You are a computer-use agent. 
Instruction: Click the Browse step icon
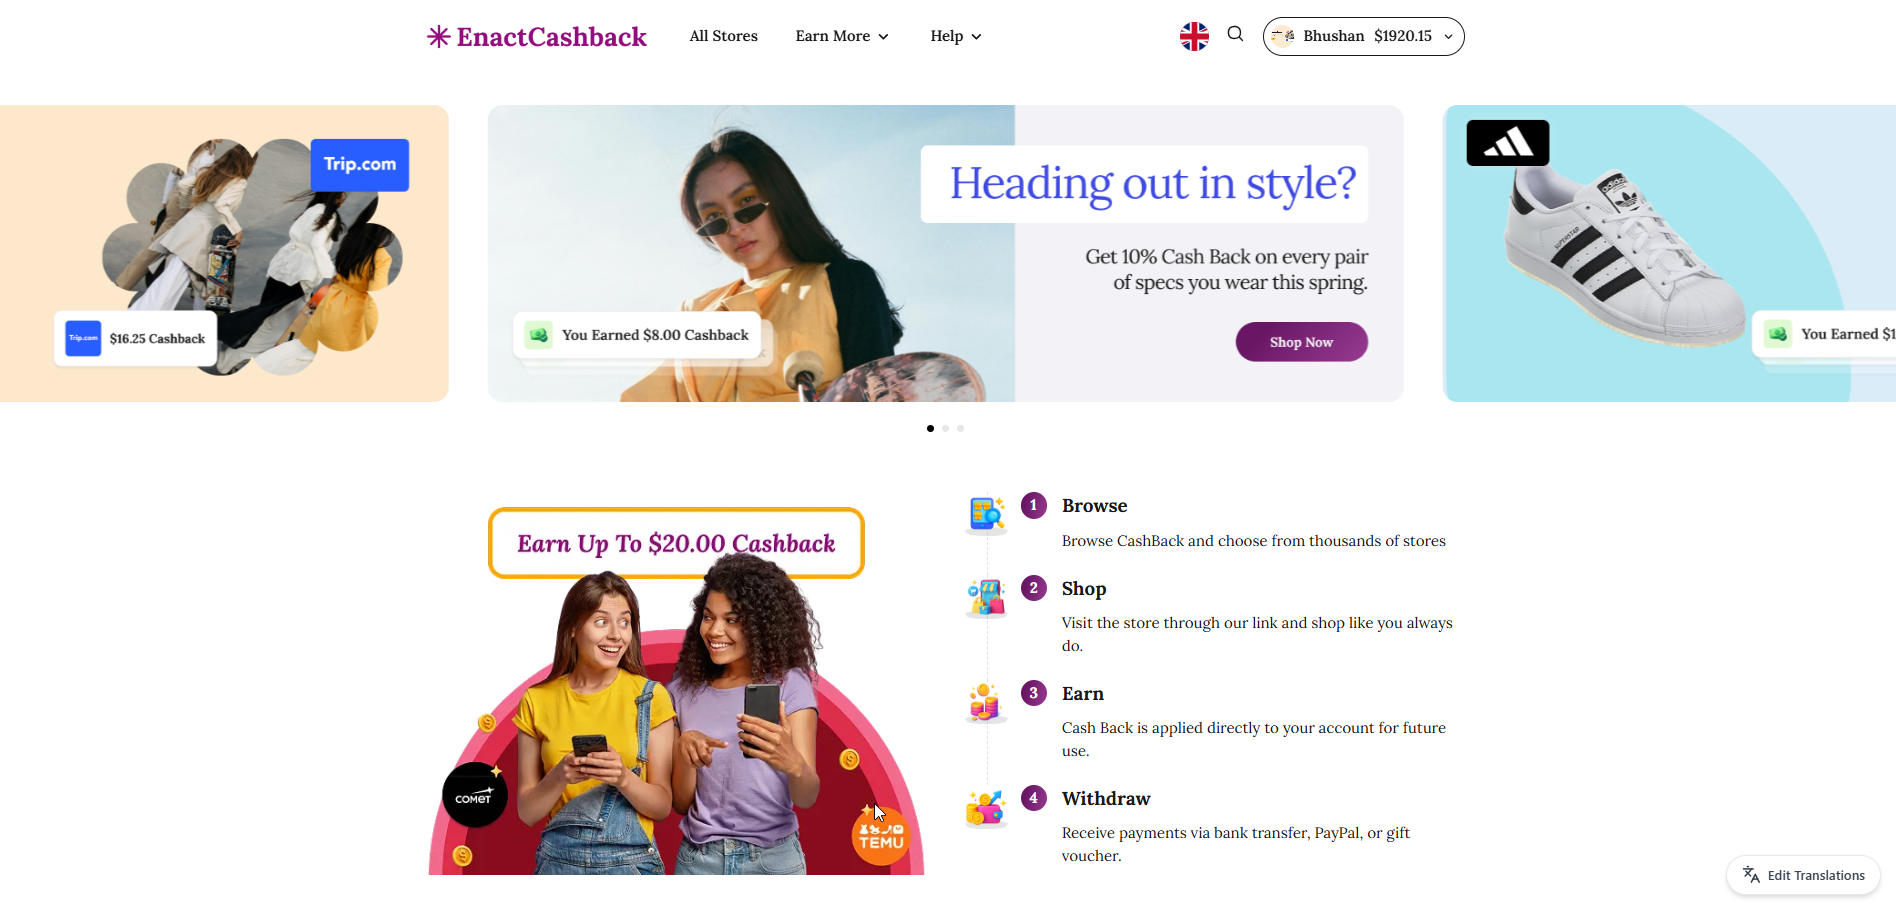coord(987,513)
